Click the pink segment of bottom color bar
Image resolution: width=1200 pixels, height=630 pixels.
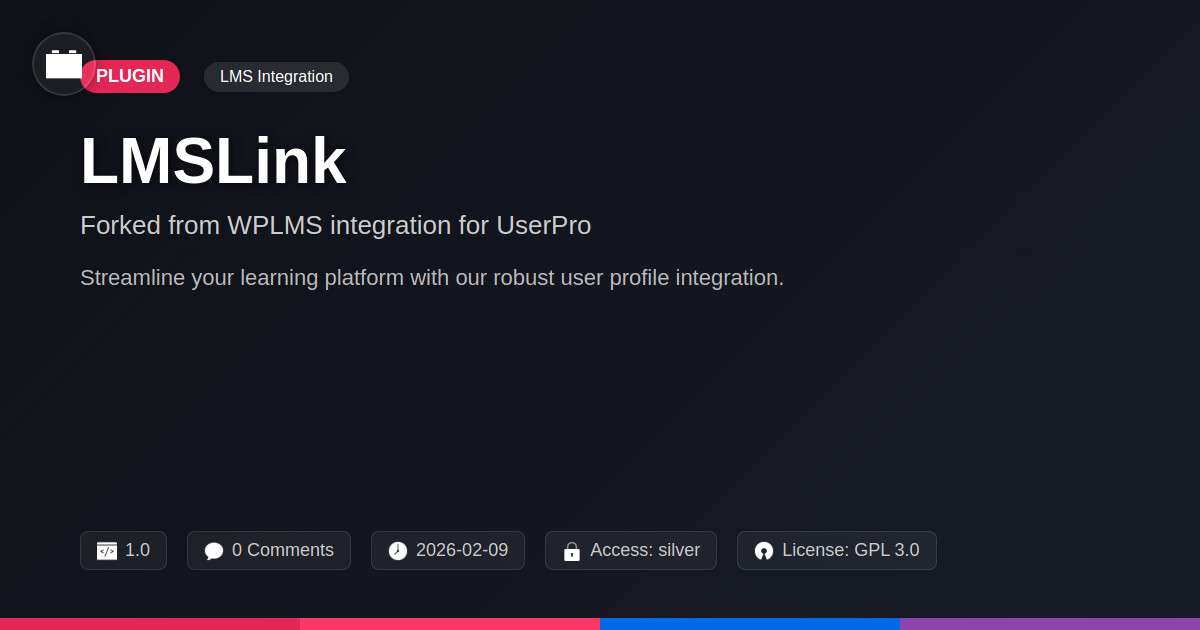coord(450,624)
